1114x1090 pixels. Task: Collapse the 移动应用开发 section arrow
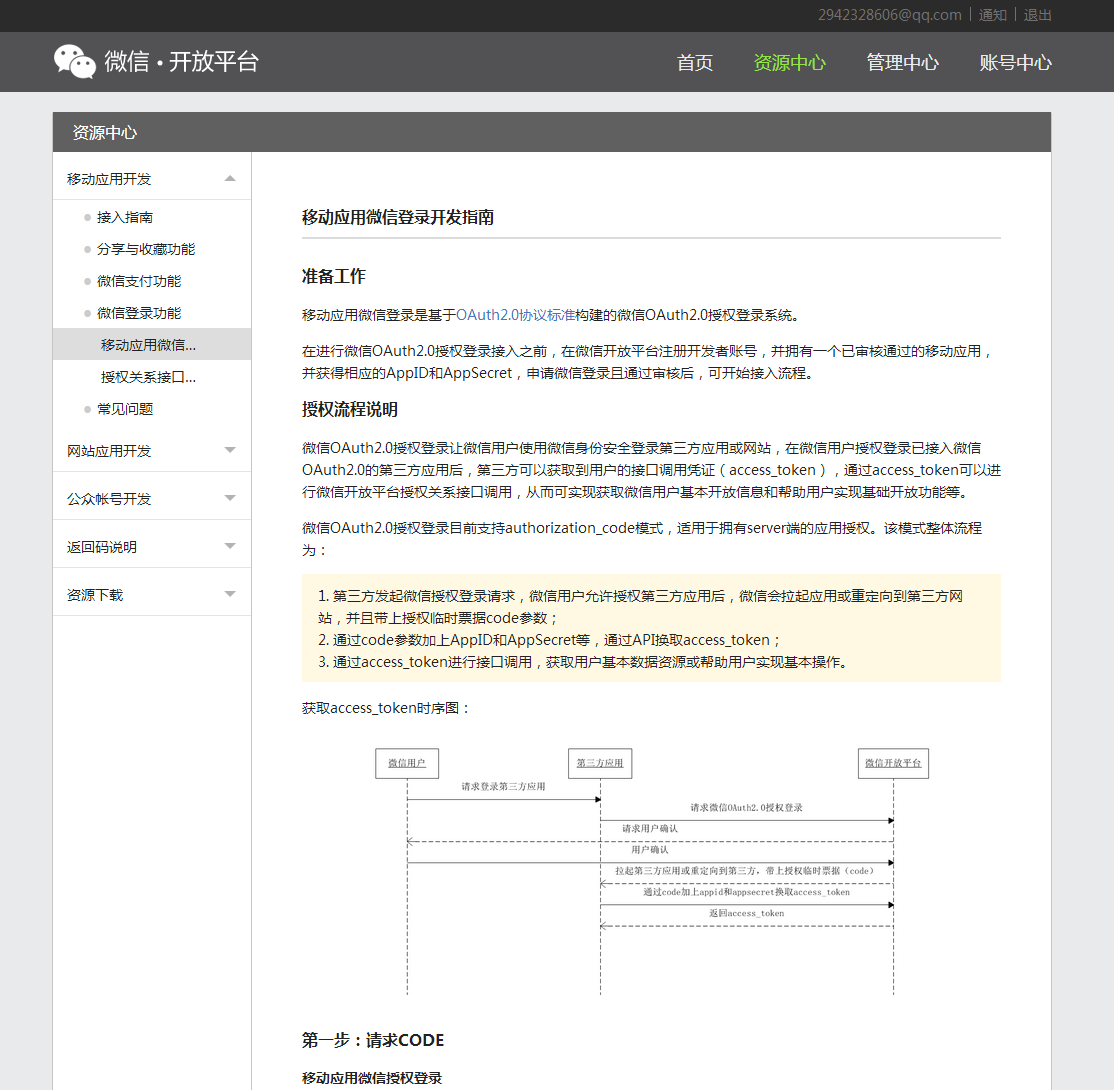tap(229, 178)
